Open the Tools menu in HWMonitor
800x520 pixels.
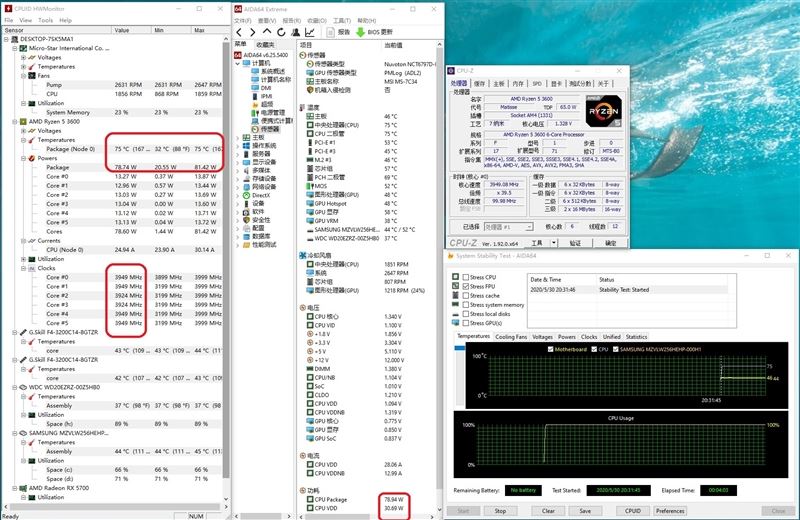point(45,20)
